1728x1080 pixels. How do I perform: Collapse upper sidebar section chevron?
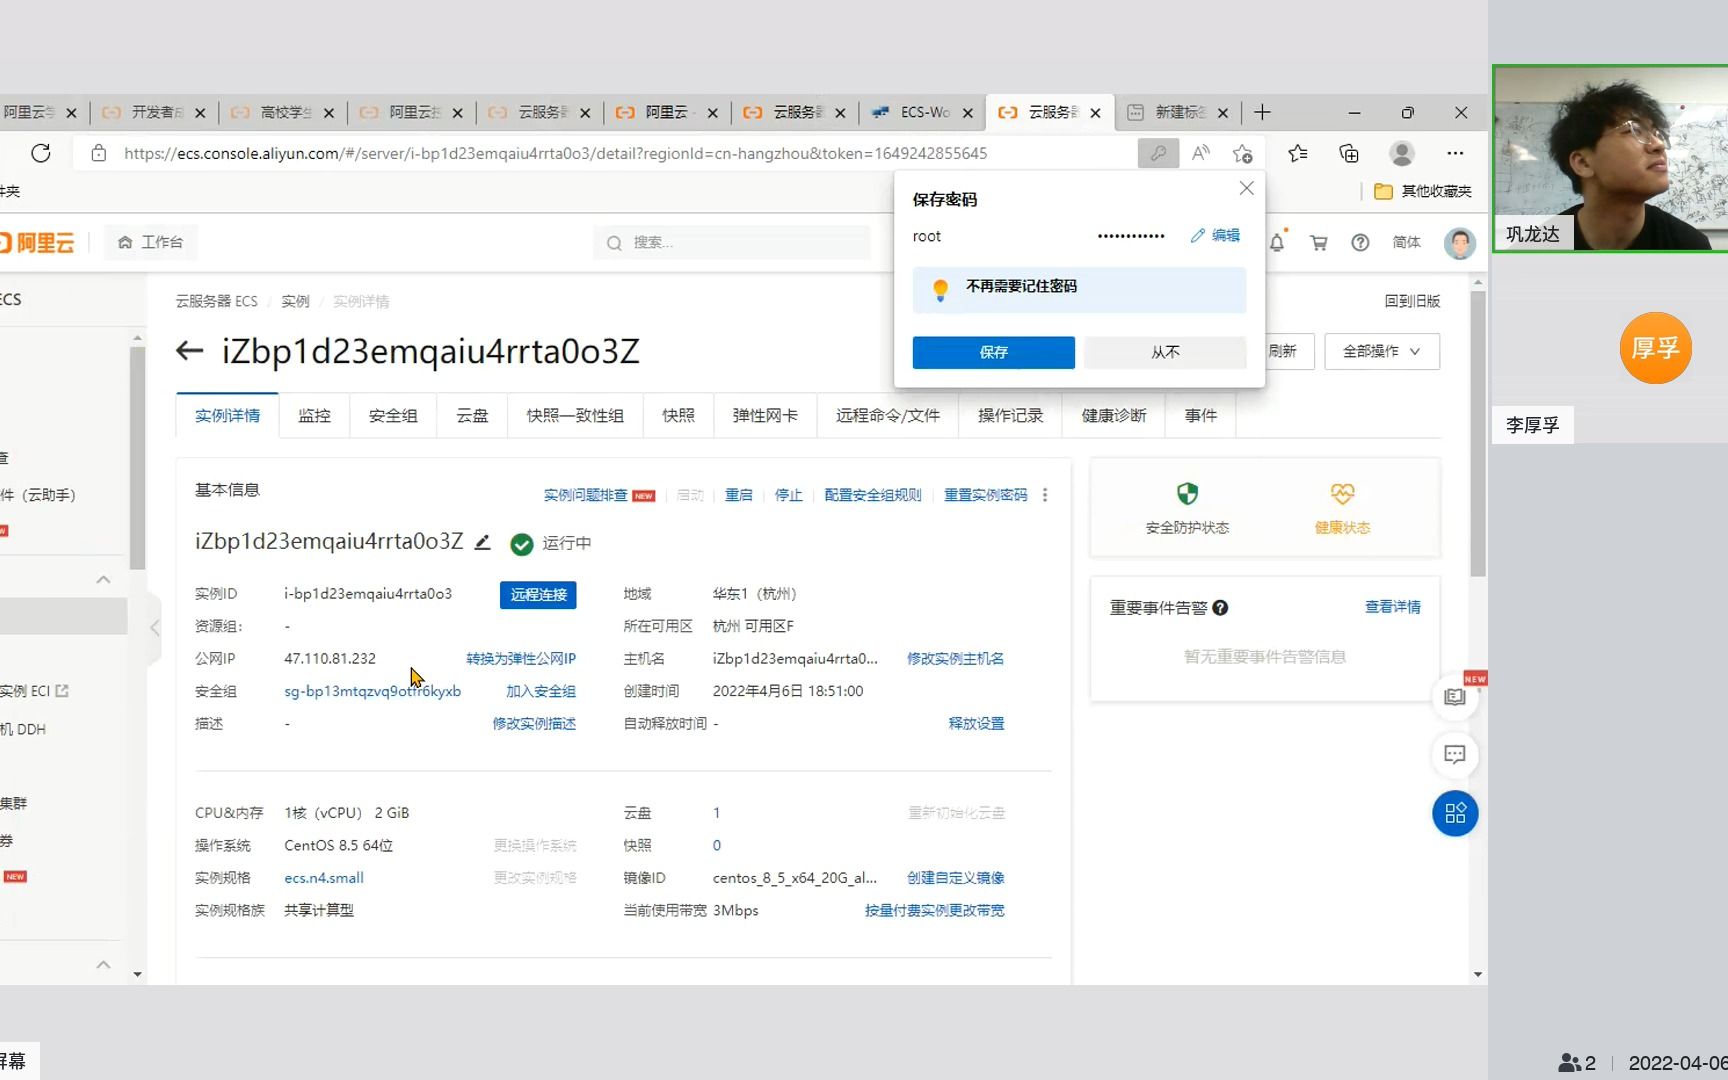[103, 579]
